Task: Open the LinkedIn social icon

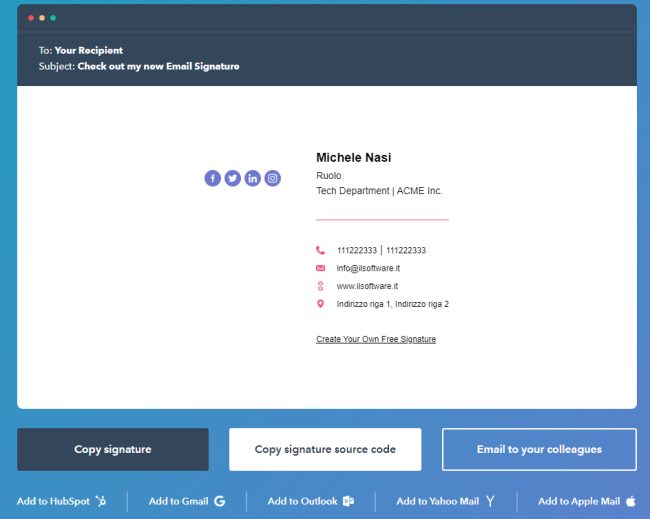Action: (252, 178)
